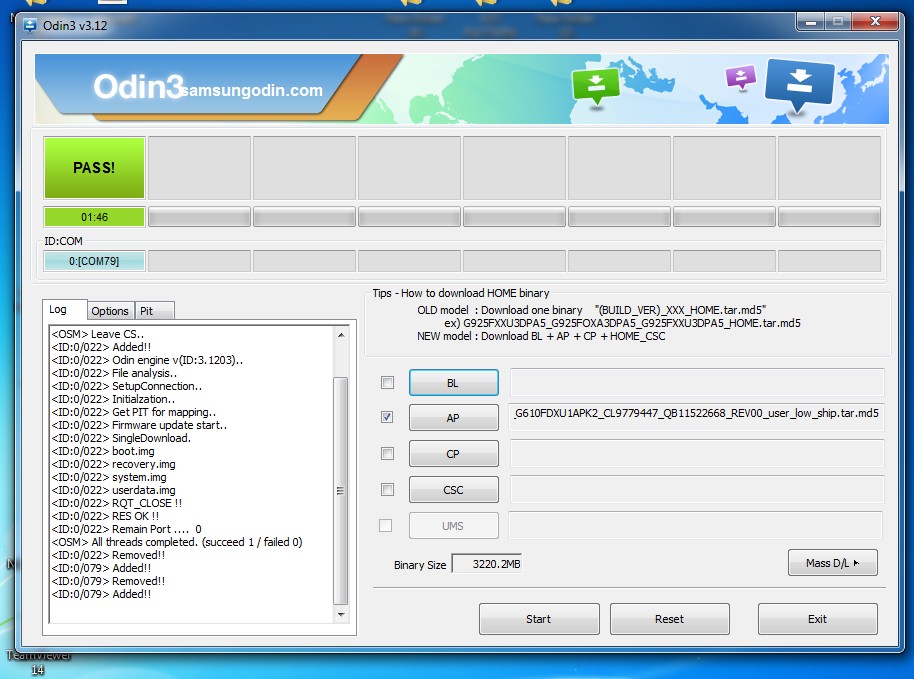Click log line 'RES OK !!'
The image size is (914, 679).
tap(106, 516)
